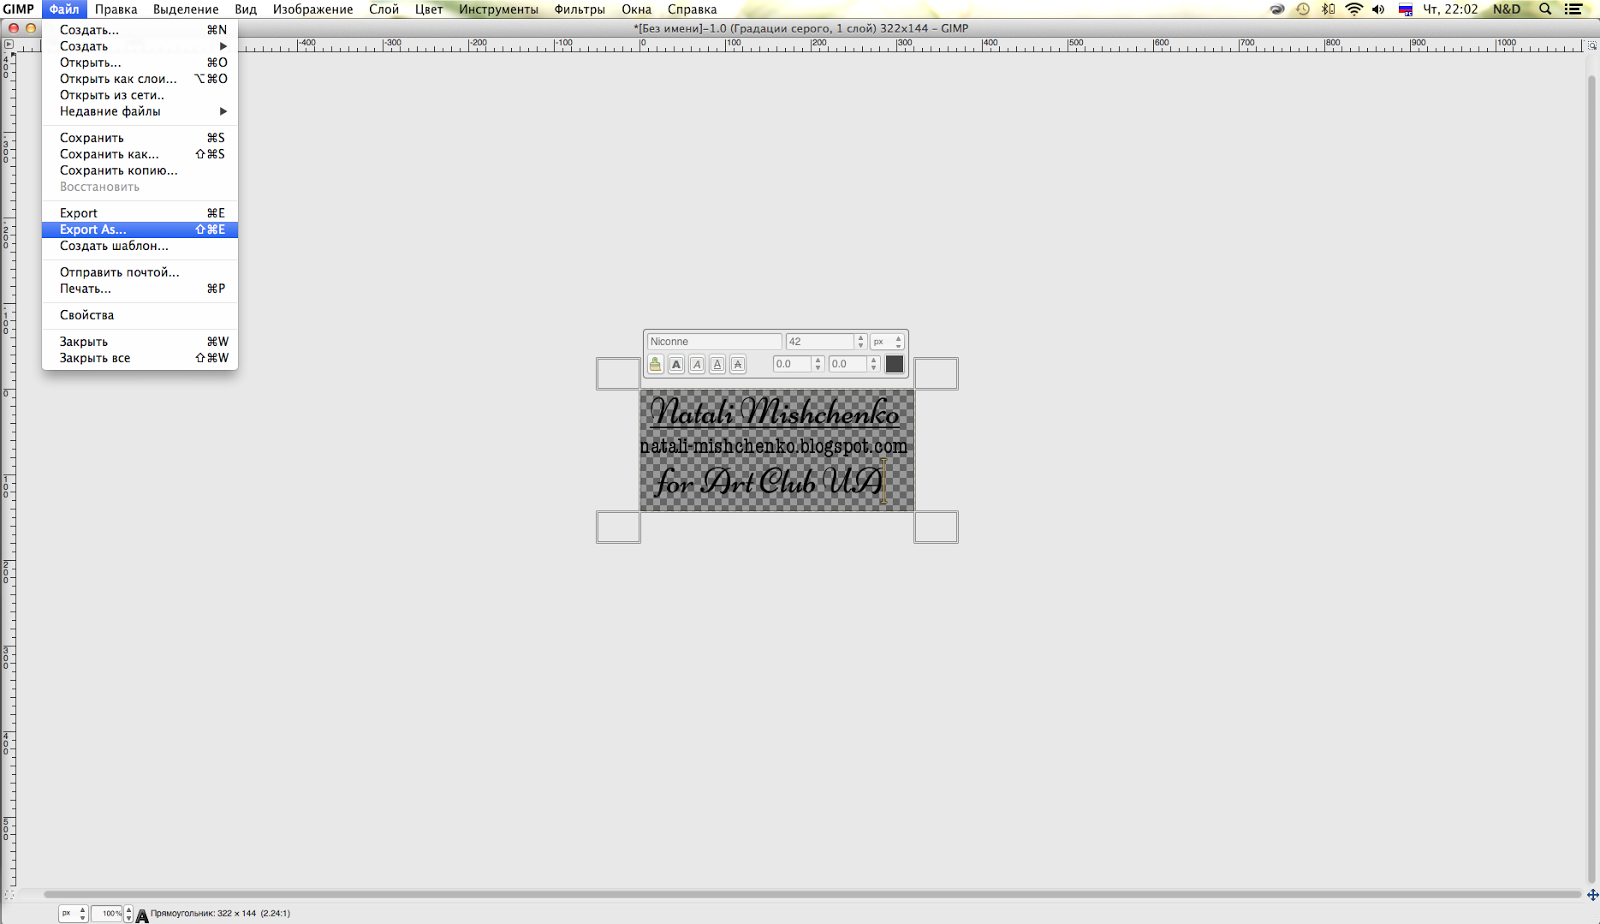The height and width of the screenshot is (924, 1600).
Task: Open the Фильтры menu
Action: click(x=580, y=9)
